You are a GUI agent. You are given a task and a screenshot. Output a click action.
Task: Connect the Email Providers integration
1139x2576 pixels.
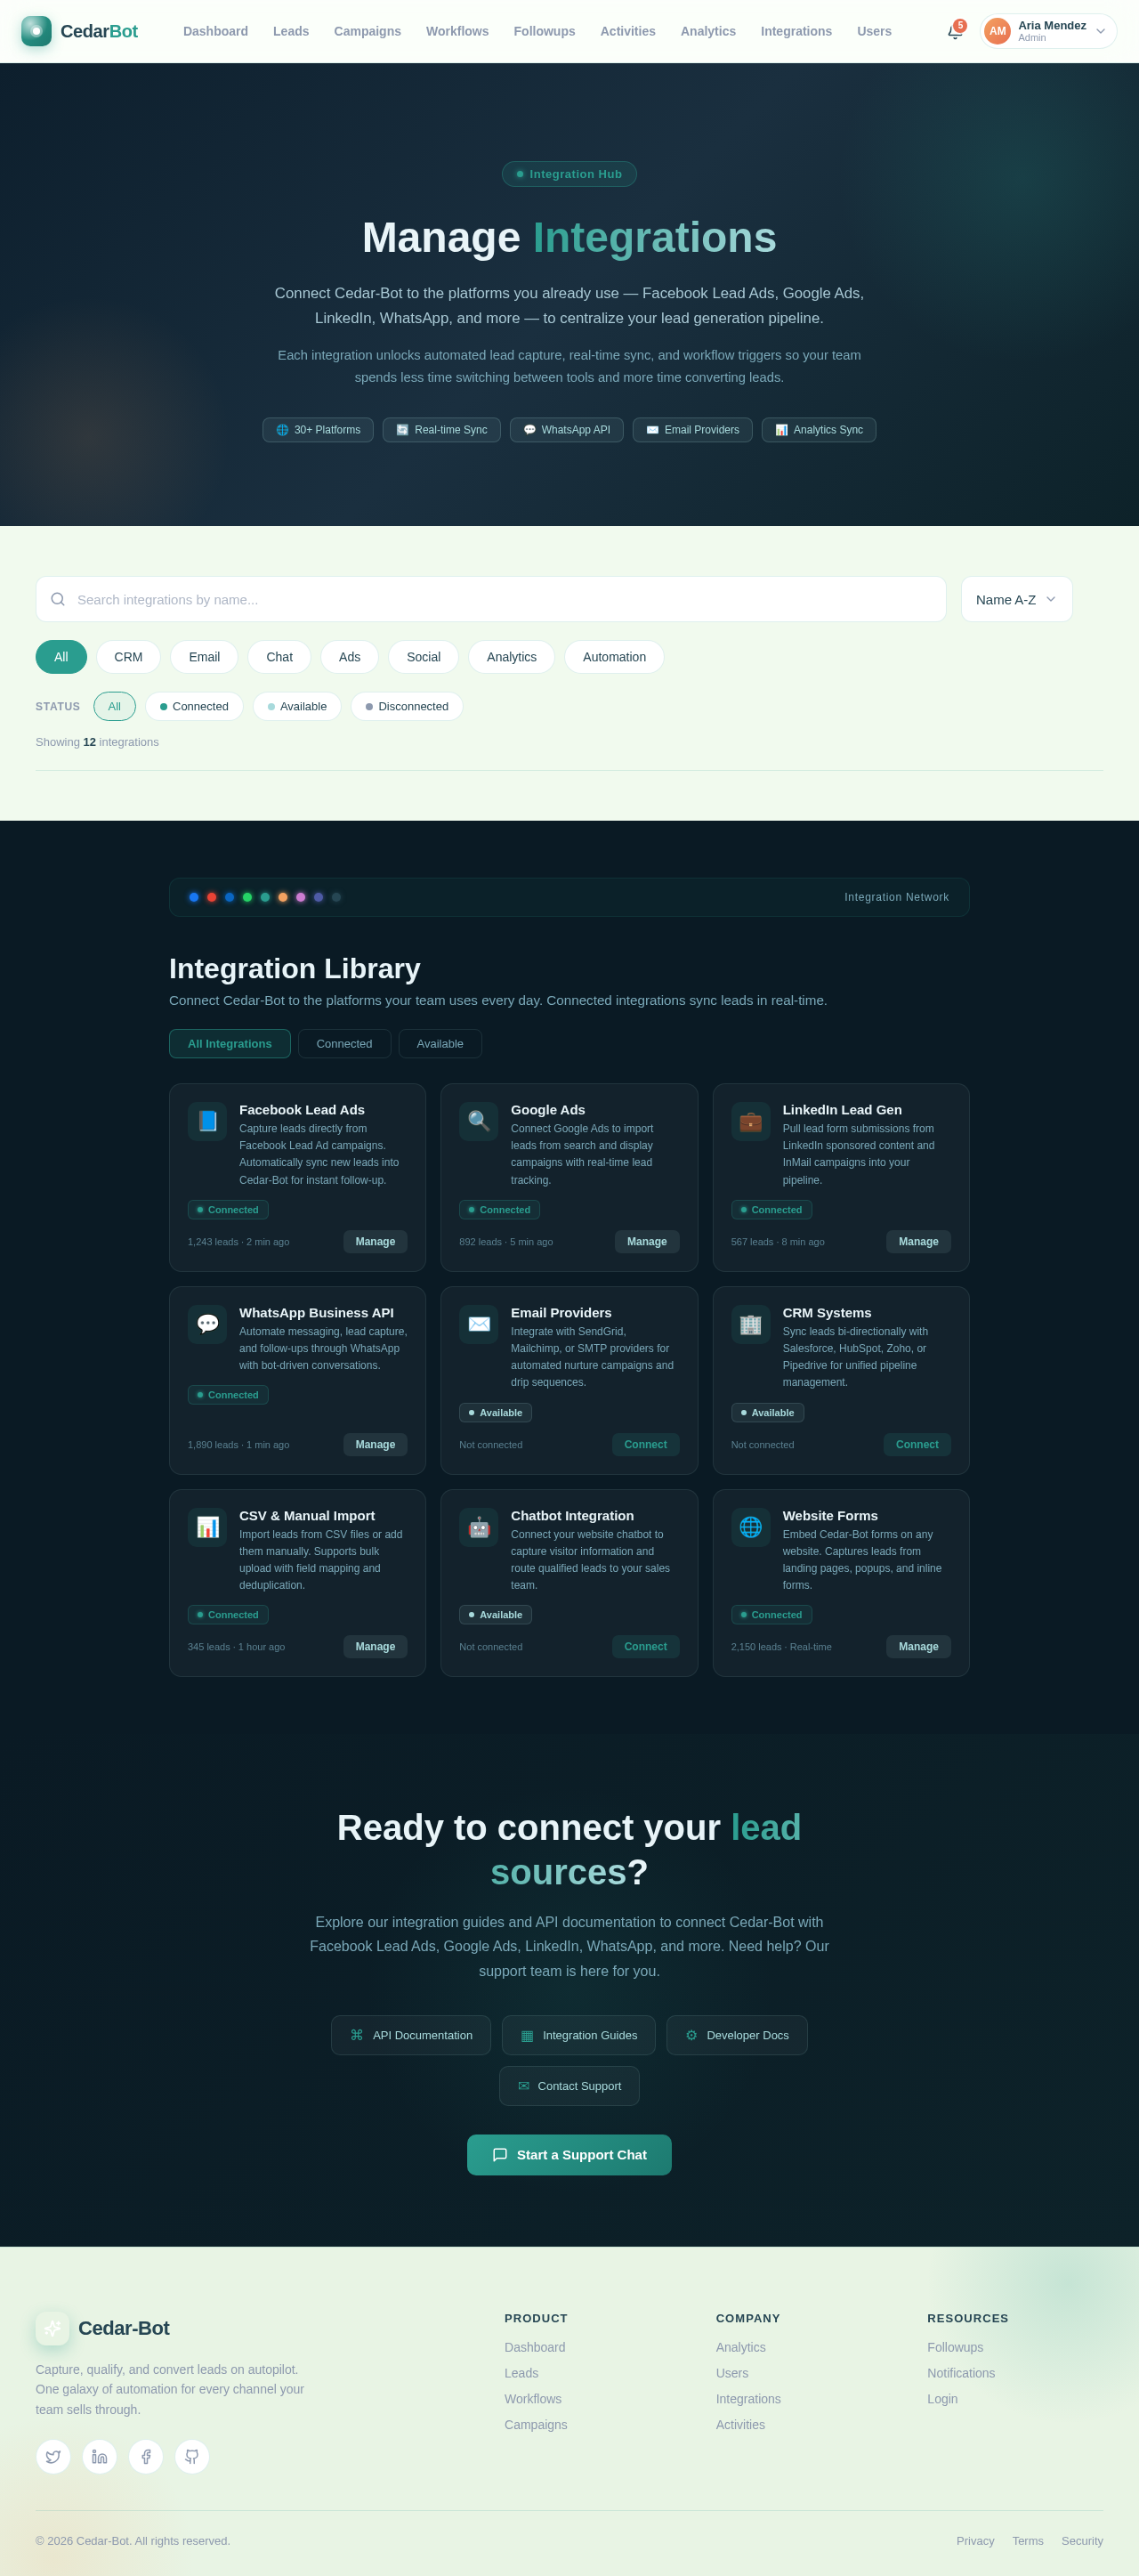[645, 1444]
